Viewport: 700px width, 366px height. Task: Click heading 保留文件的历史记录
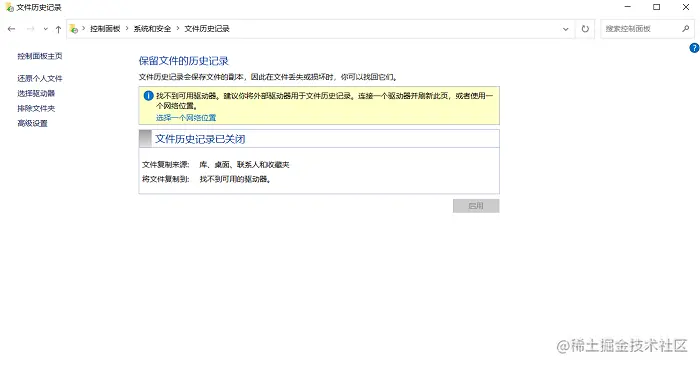click(x=183, y=61)
